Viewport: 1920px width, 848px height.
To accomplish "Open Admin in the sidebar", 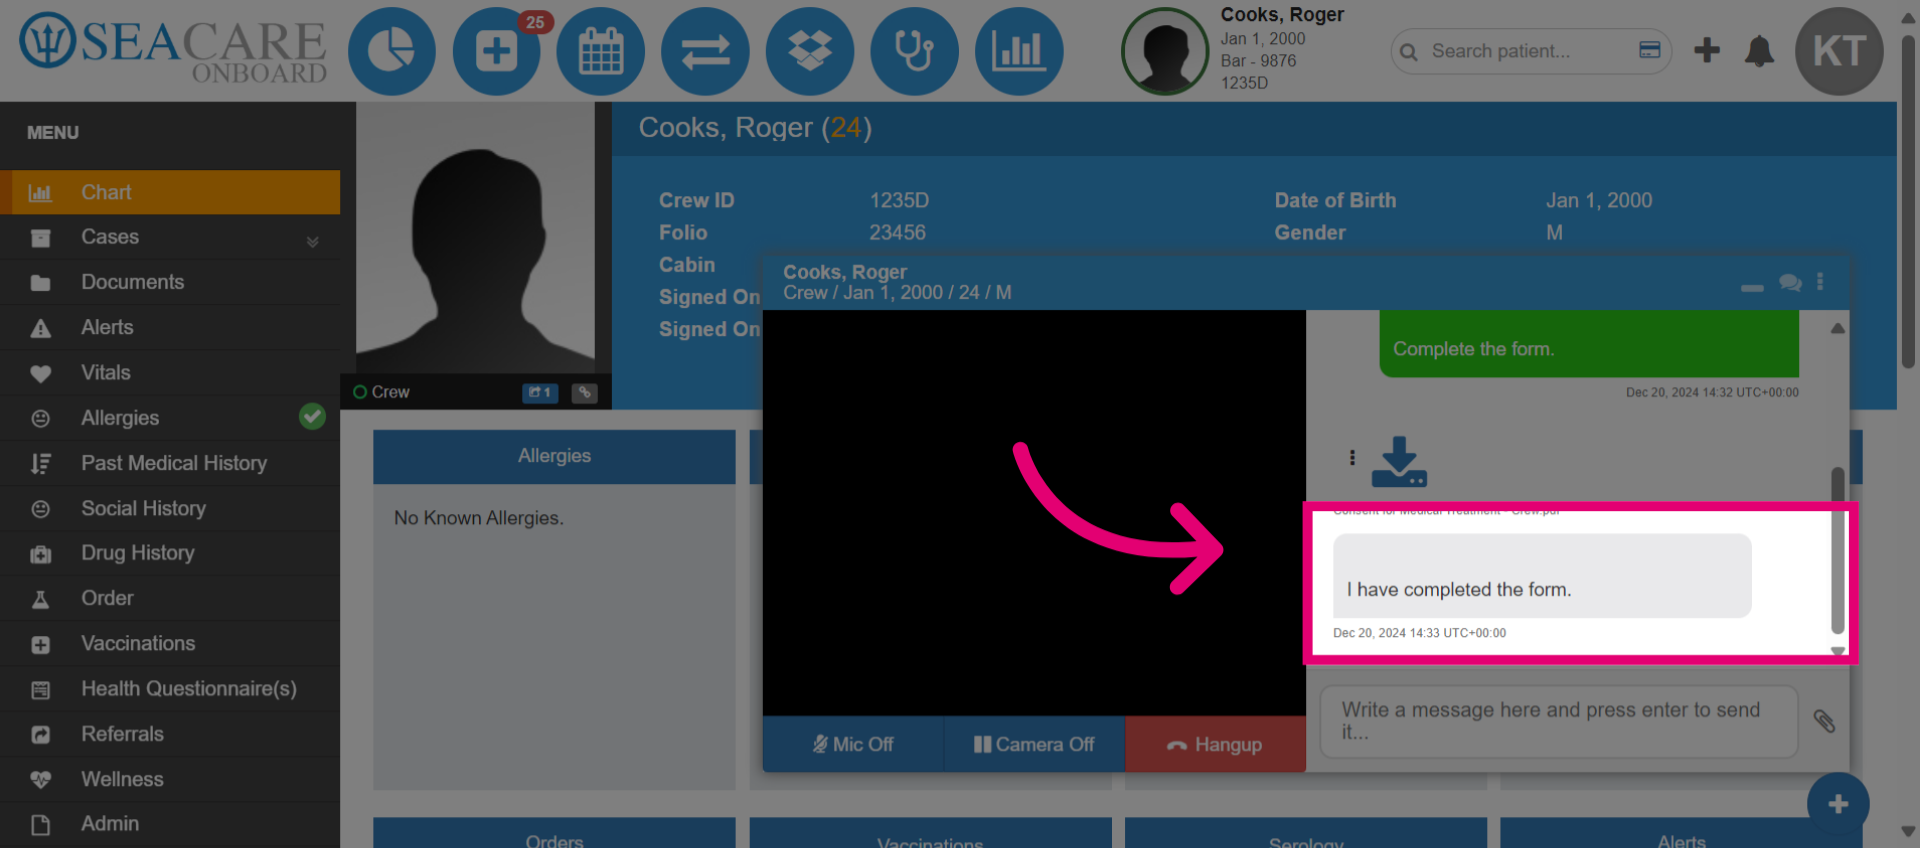I will [170, 824].
